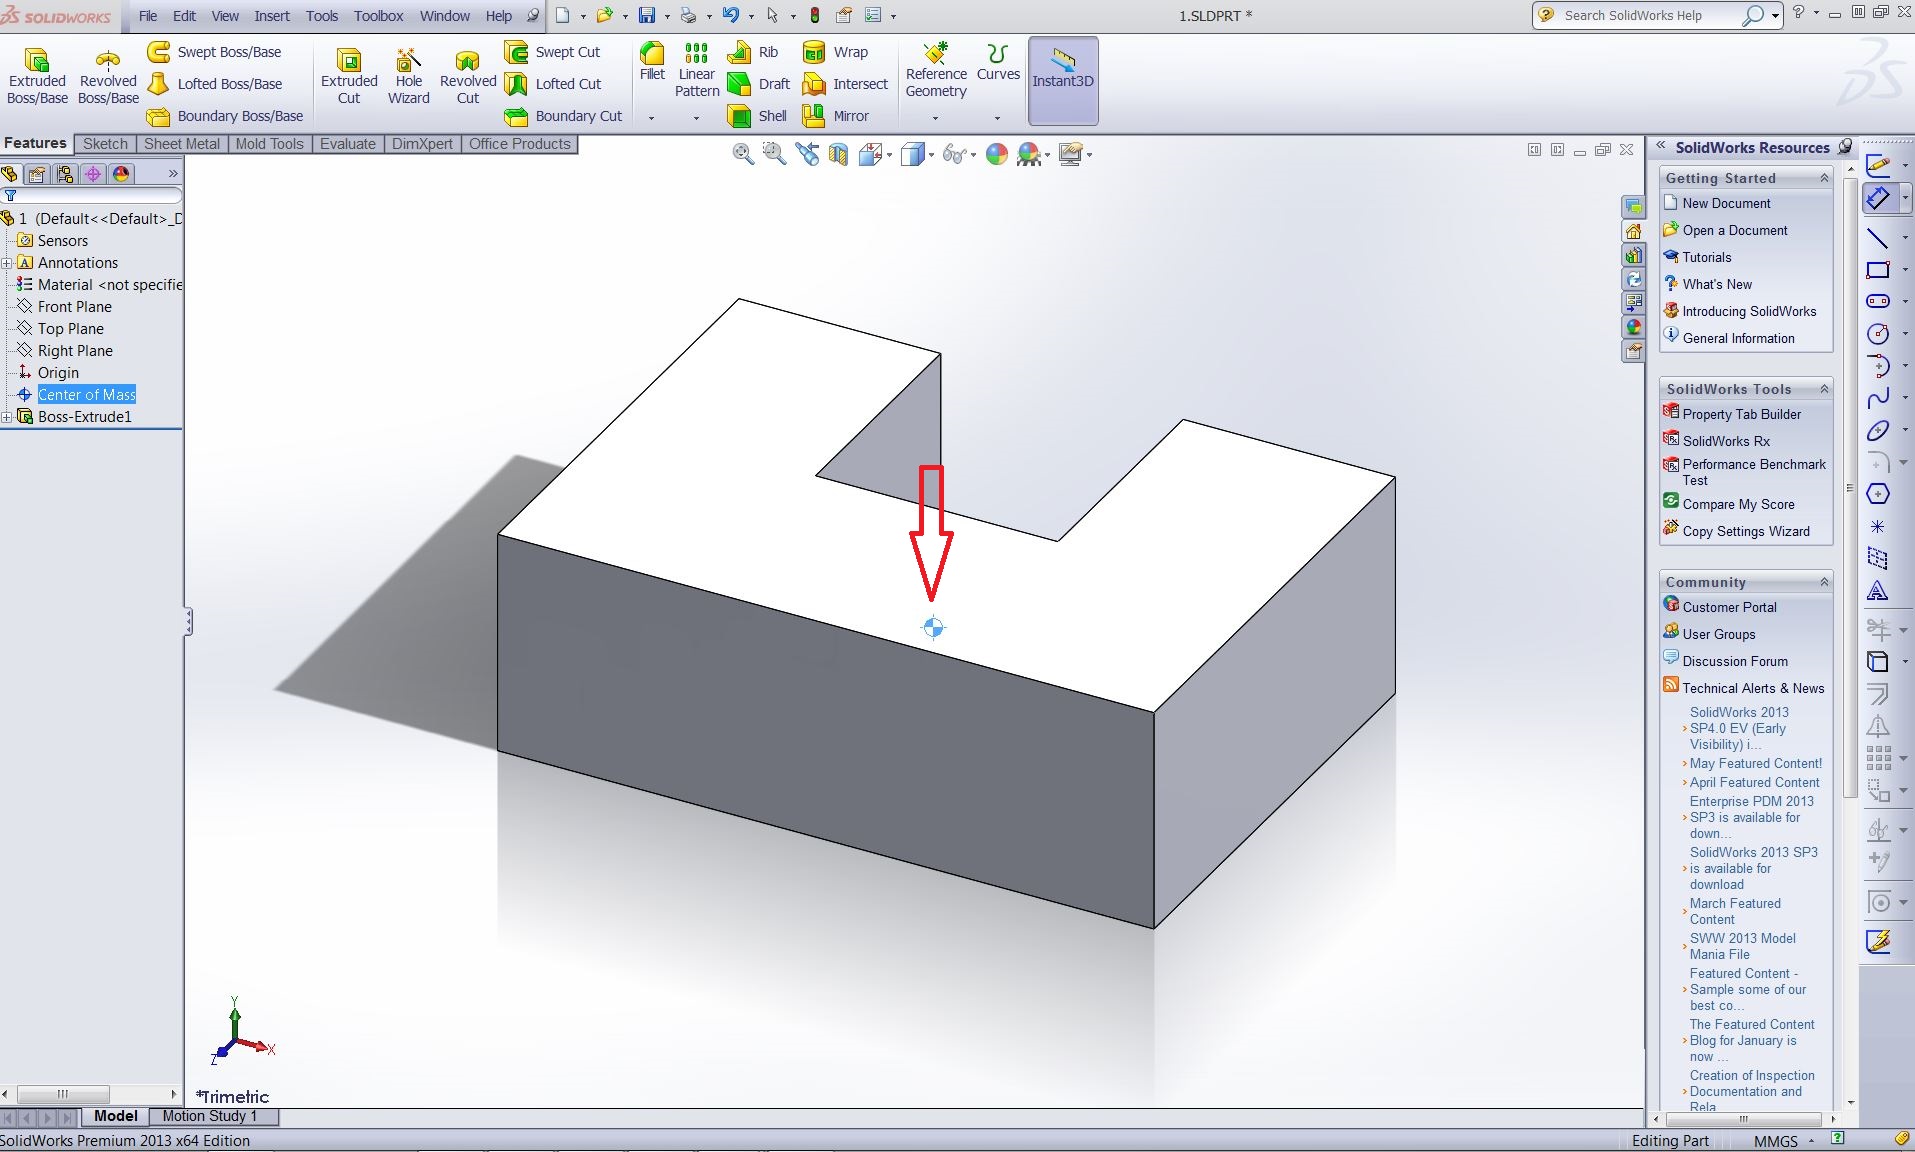Viewport: 1915px width, 1152px height.
Task: Click the Edit Appearance color sphere icon
Action: coord(997,154)
